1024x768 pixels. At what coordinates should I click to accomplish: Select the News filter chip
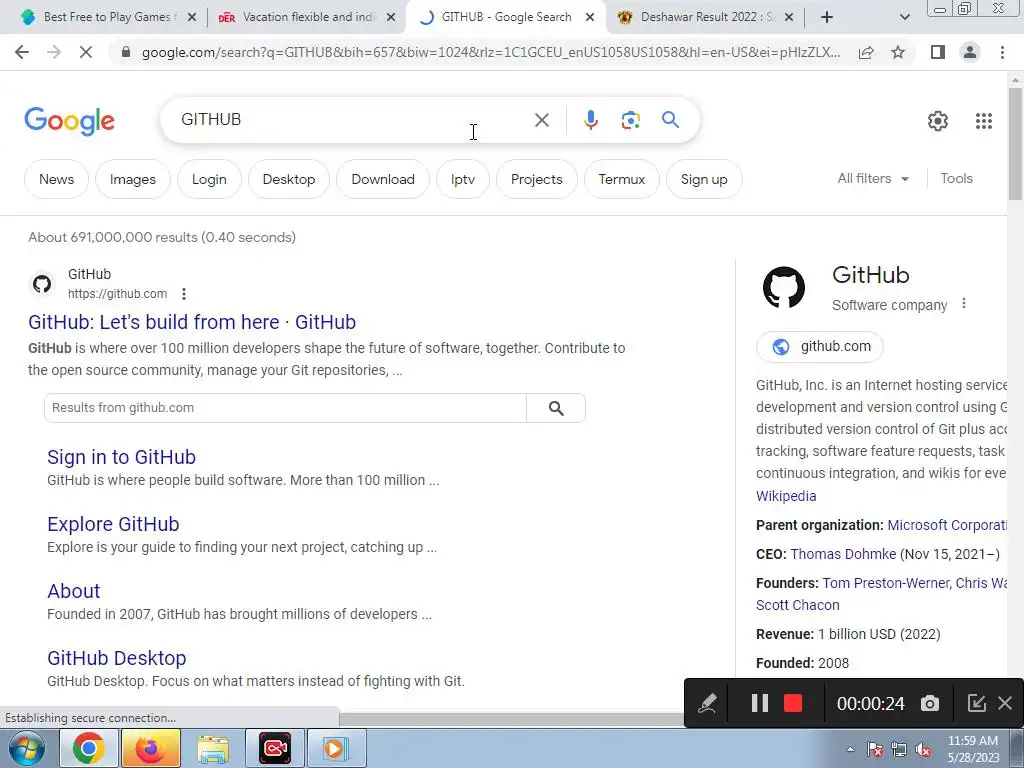pos(56,179)
